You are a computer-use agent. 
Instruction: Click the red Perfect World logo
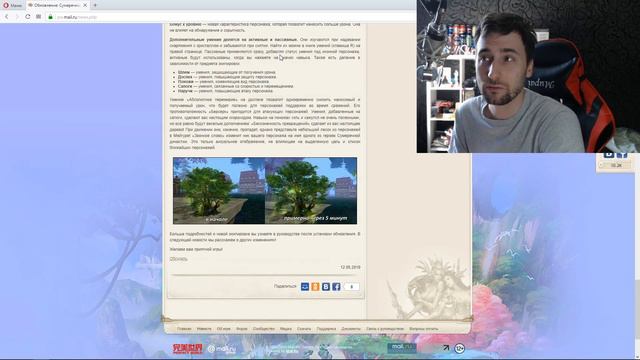coord(188,349)
